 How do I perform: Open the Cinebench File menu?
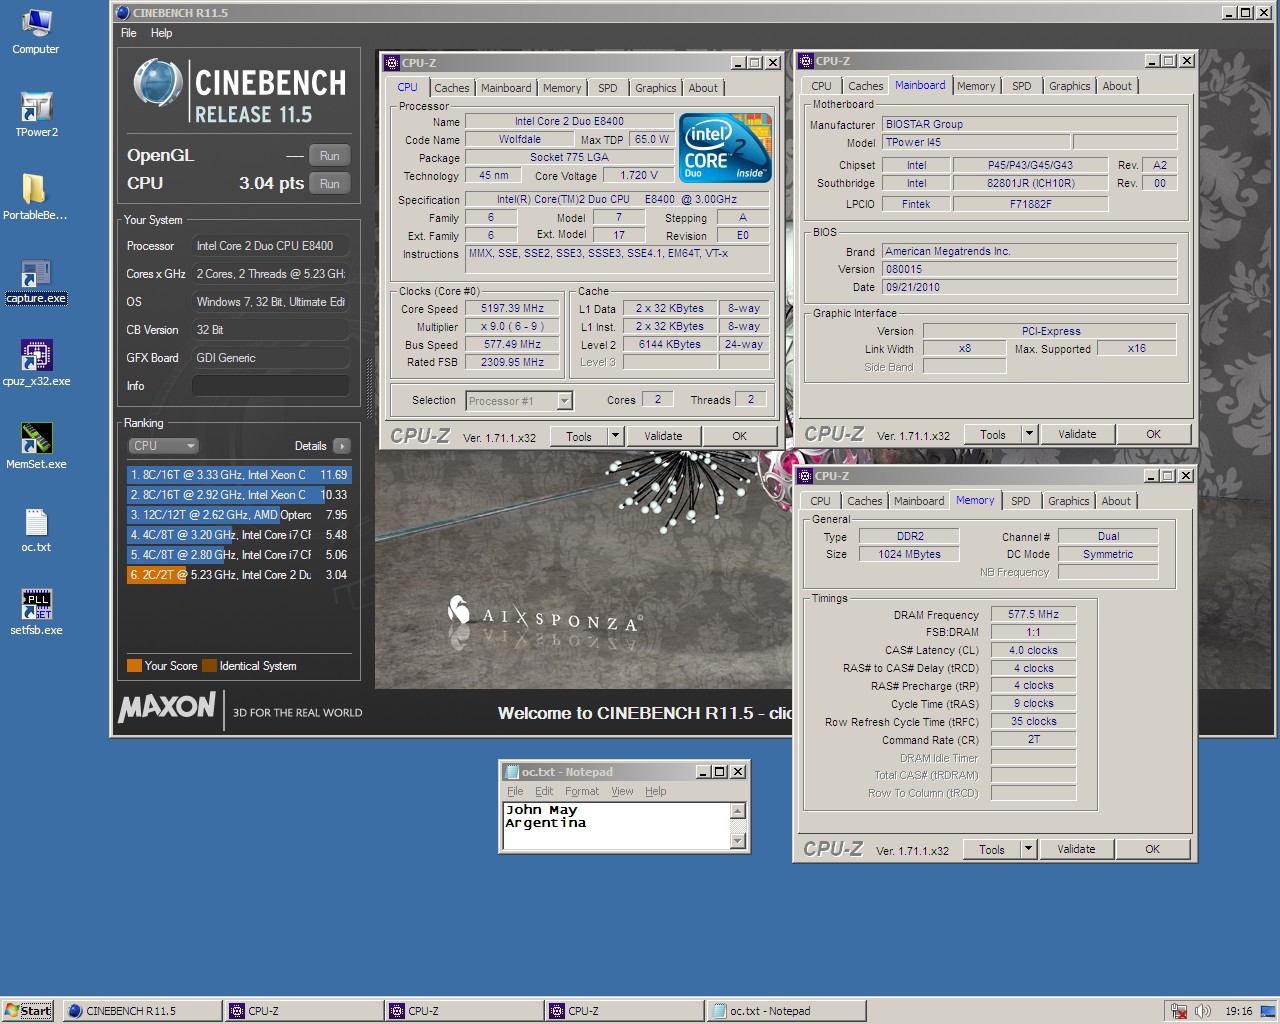click(129, 33)
